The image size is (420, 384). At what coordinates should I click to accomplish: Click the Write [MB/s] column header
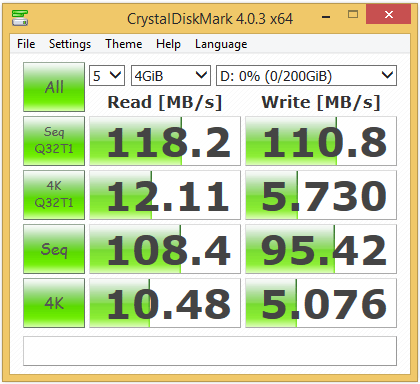[x=321, y=102]
